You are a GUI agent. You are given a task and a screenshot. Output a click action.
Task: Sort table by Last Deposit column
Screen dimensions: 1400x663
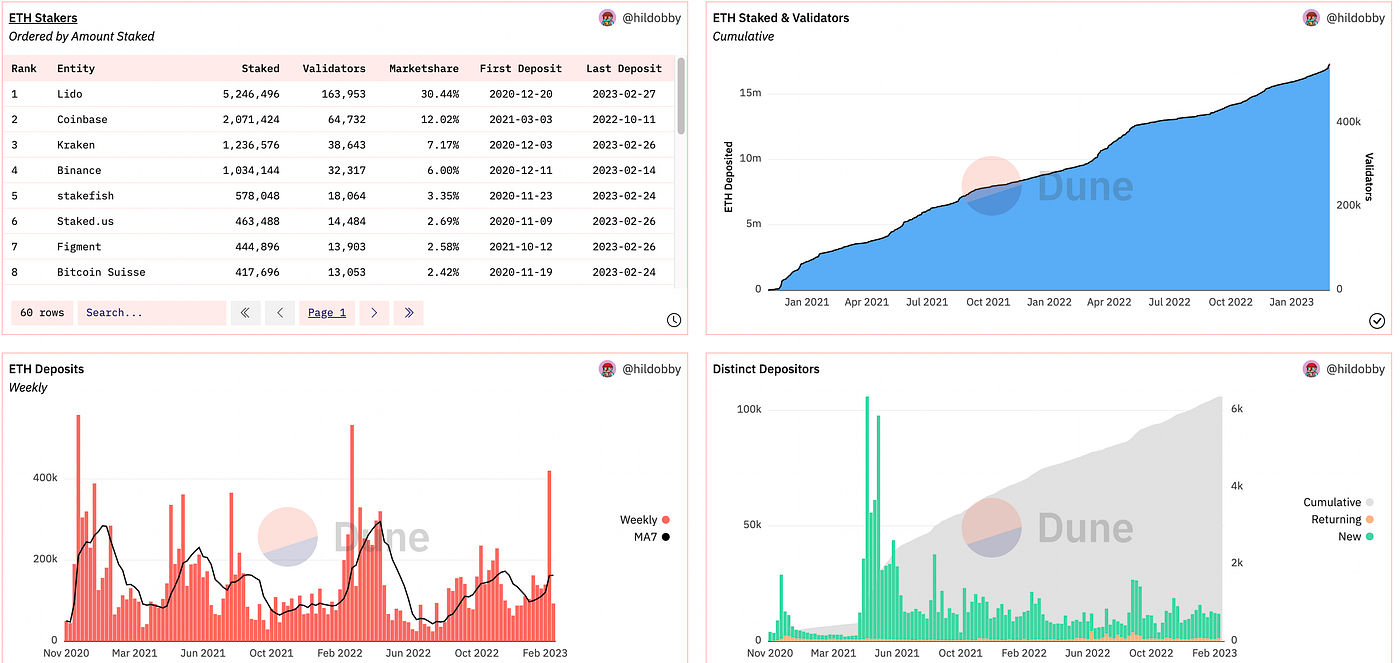click(624, 69)
